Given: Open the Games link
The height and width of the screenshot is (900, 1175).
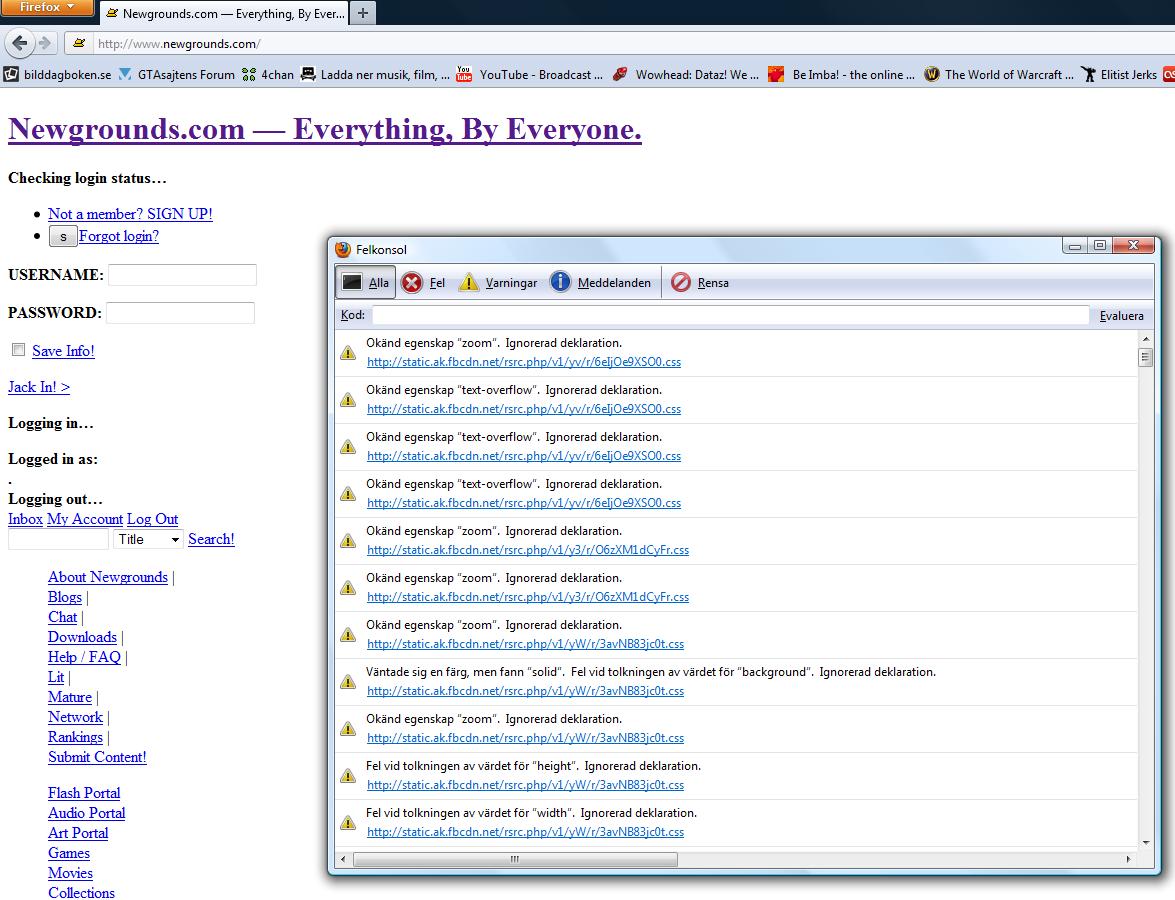Looking at the screenshot, I should point(69,853).
